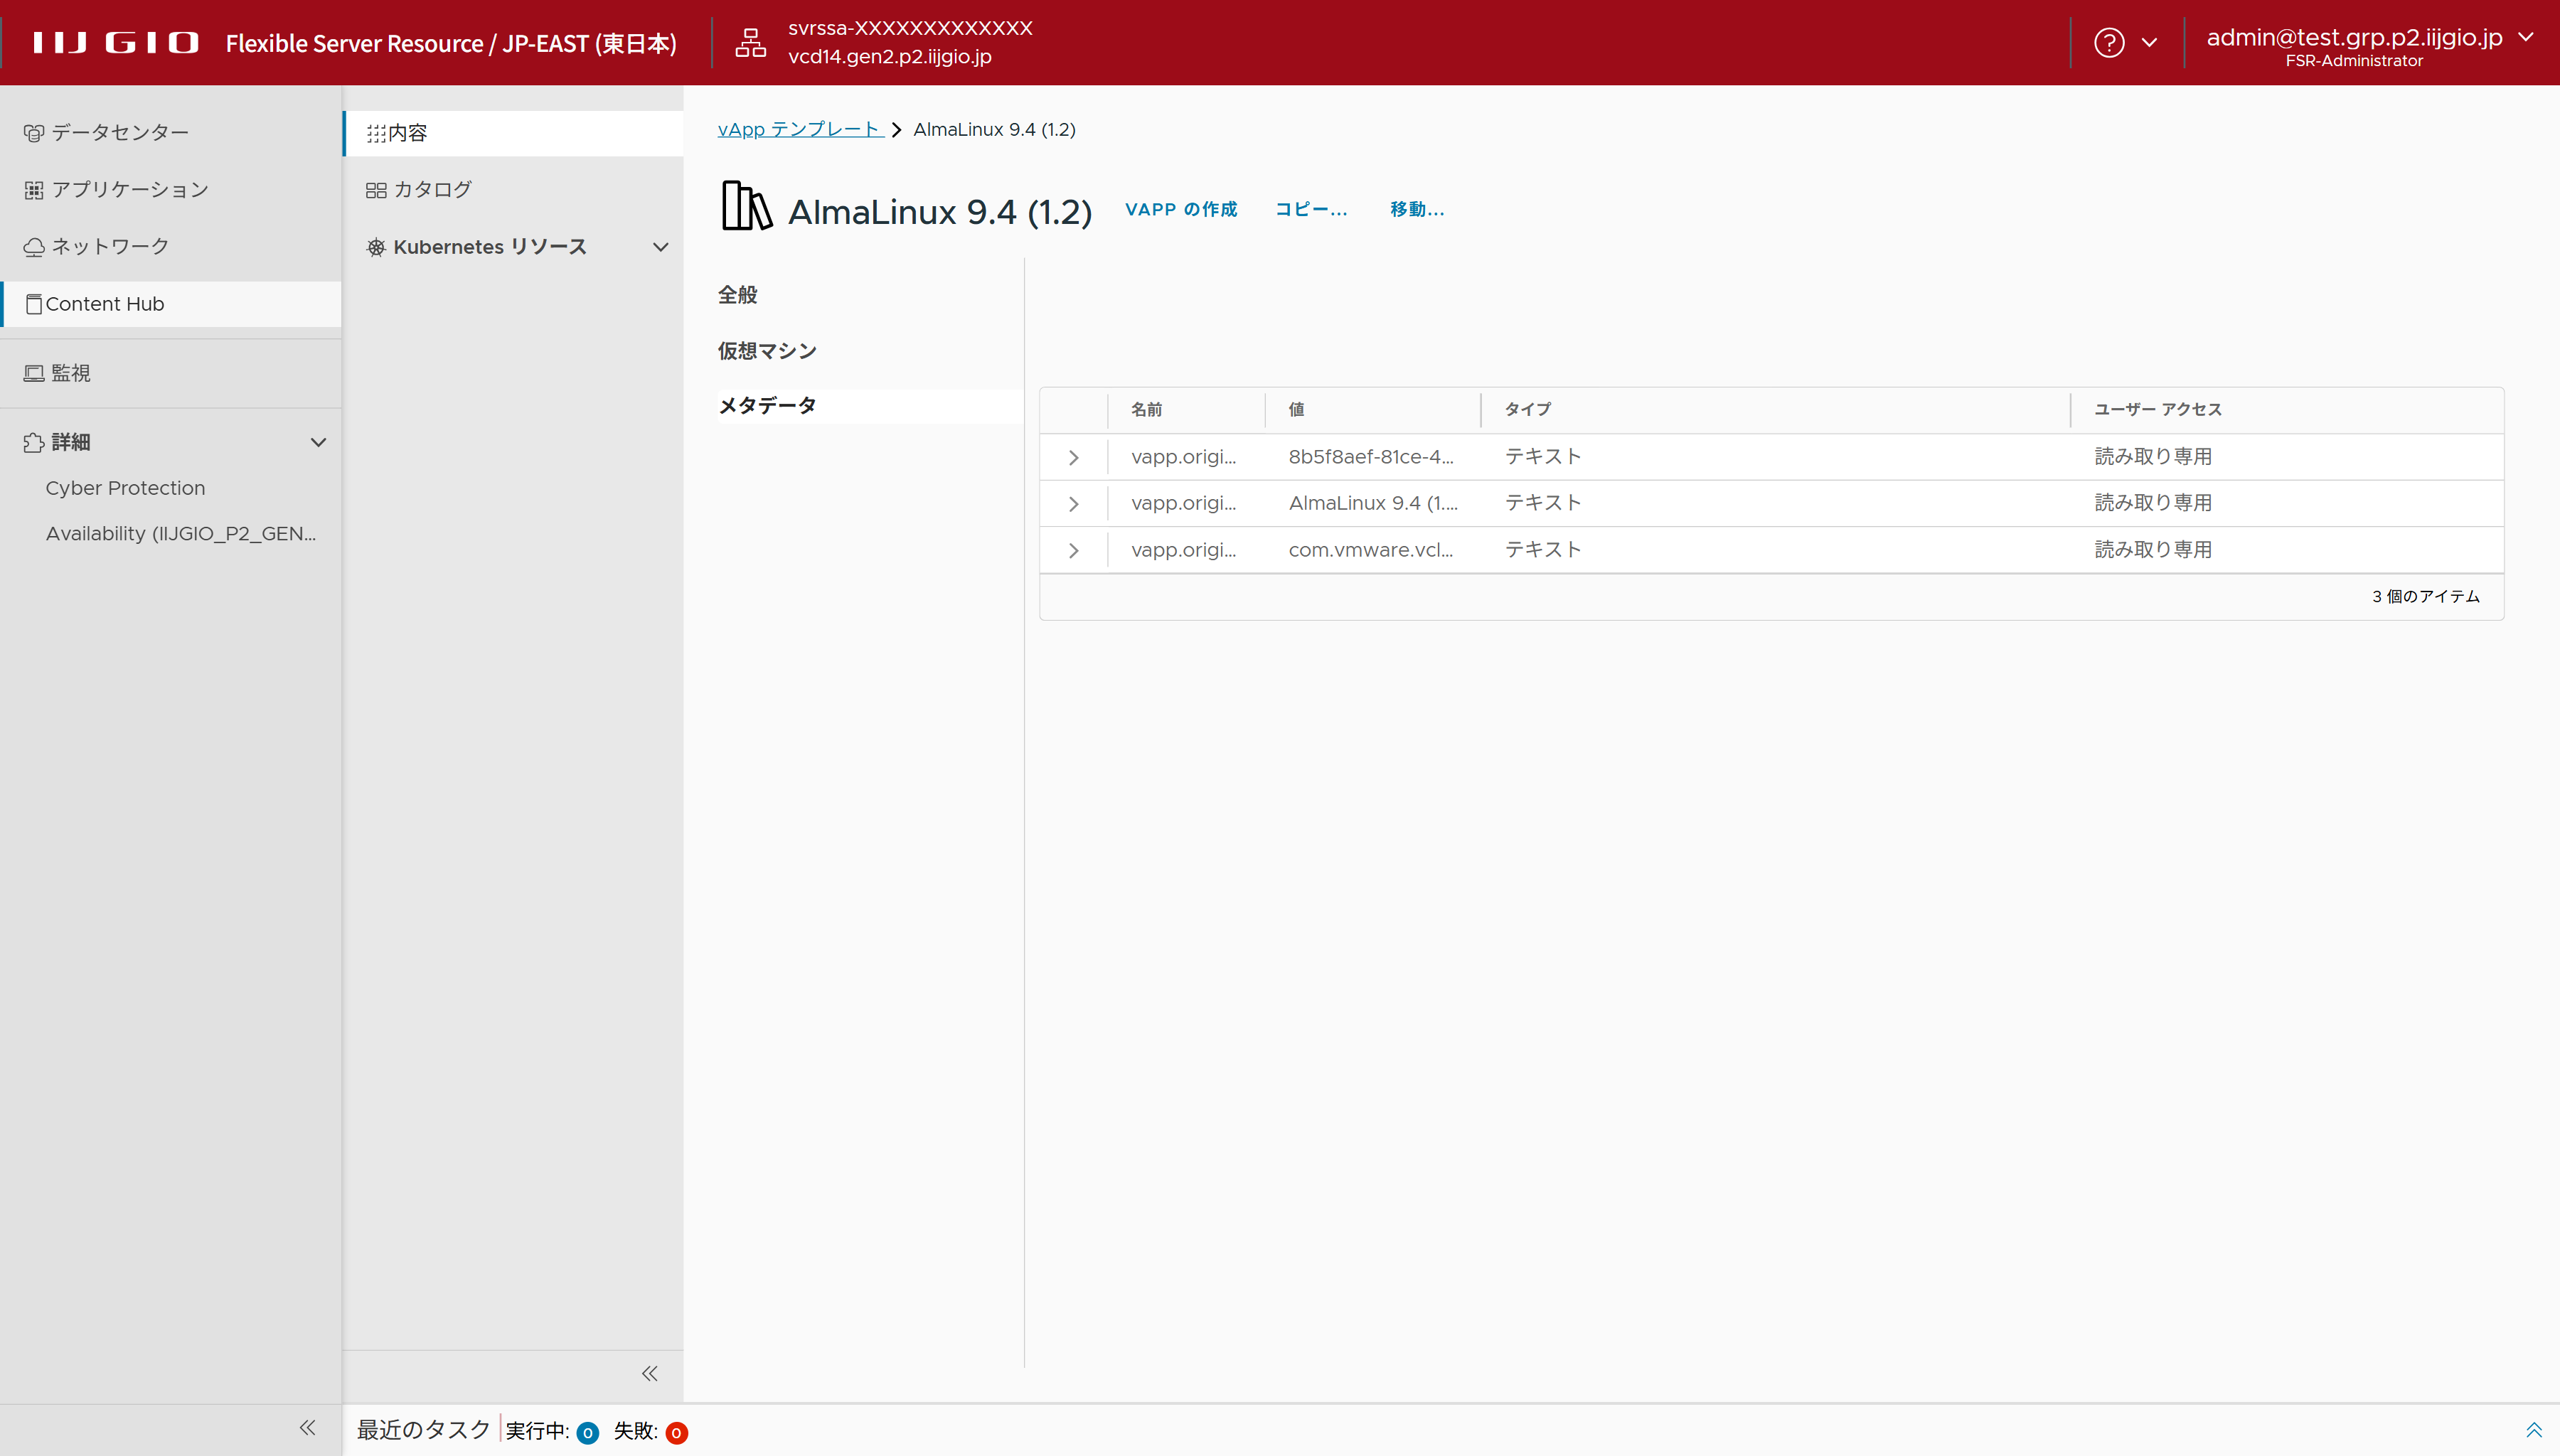Switch to the 全般 tab
Viewport: 2560px width, 1456px height.
click(738, 295)
